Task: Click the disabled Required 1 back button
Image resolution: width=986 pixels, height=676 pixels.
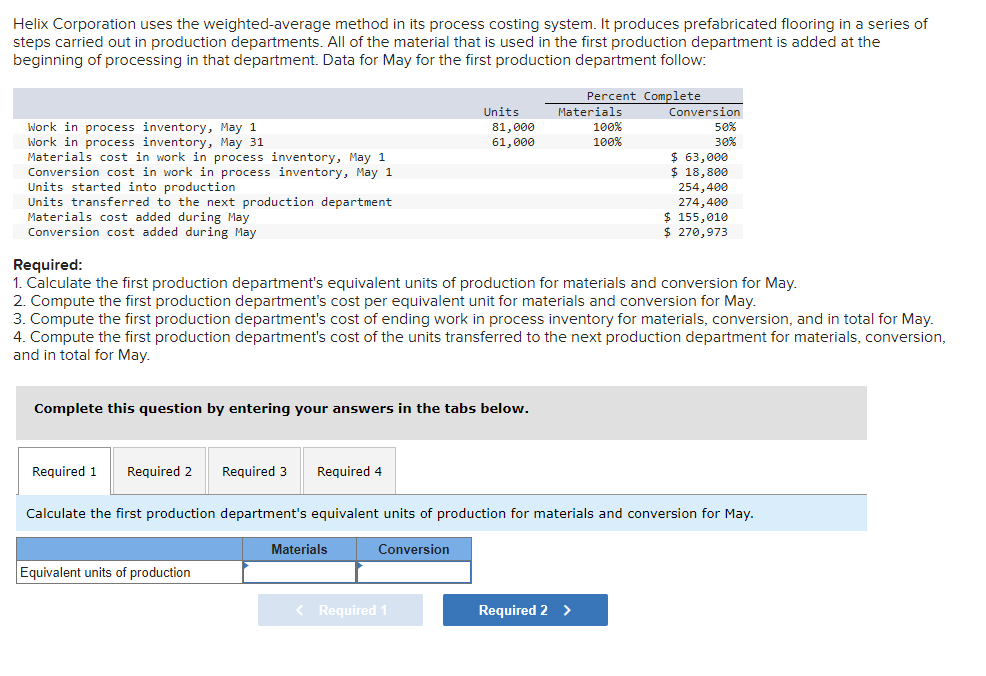Action: 340,610
